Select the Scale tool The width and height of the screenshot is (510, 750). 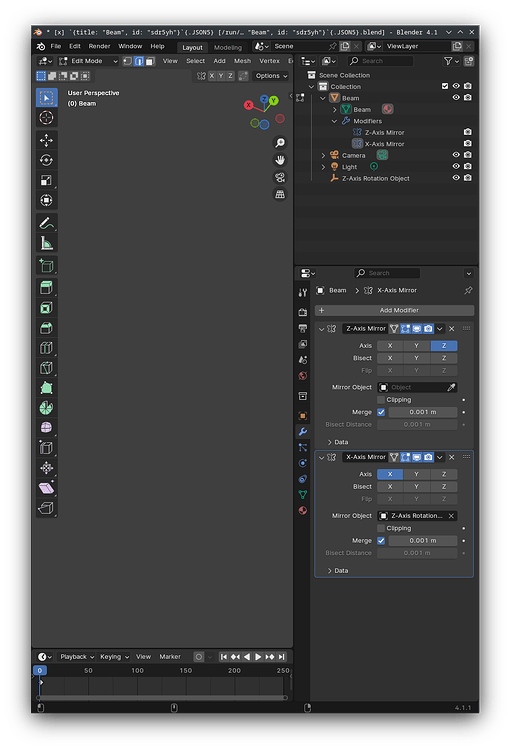tap(46, 180)
